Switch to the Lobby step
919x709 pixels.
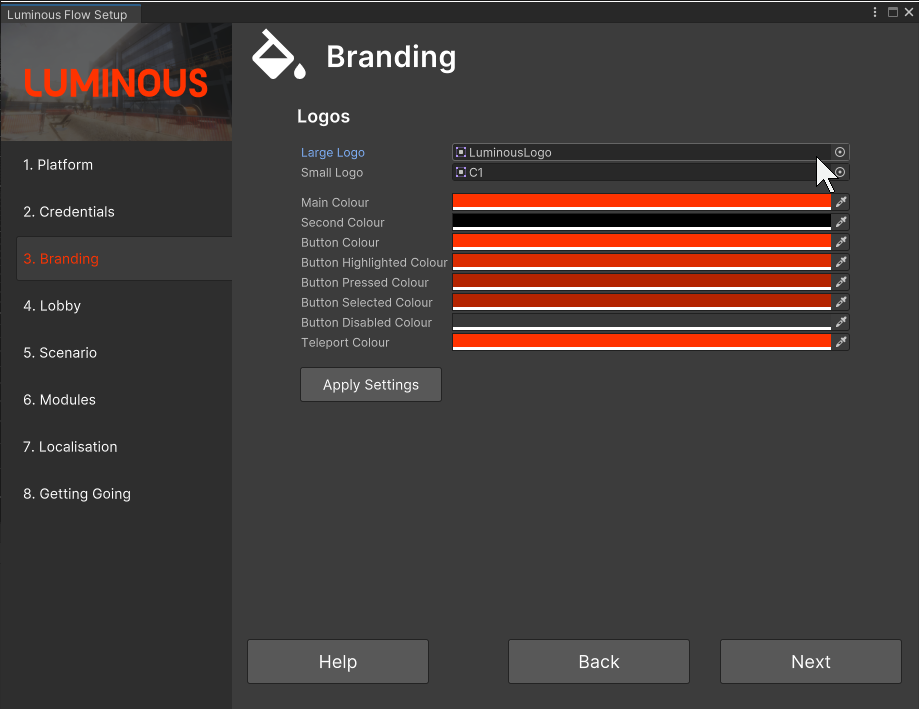click(52, 306)
